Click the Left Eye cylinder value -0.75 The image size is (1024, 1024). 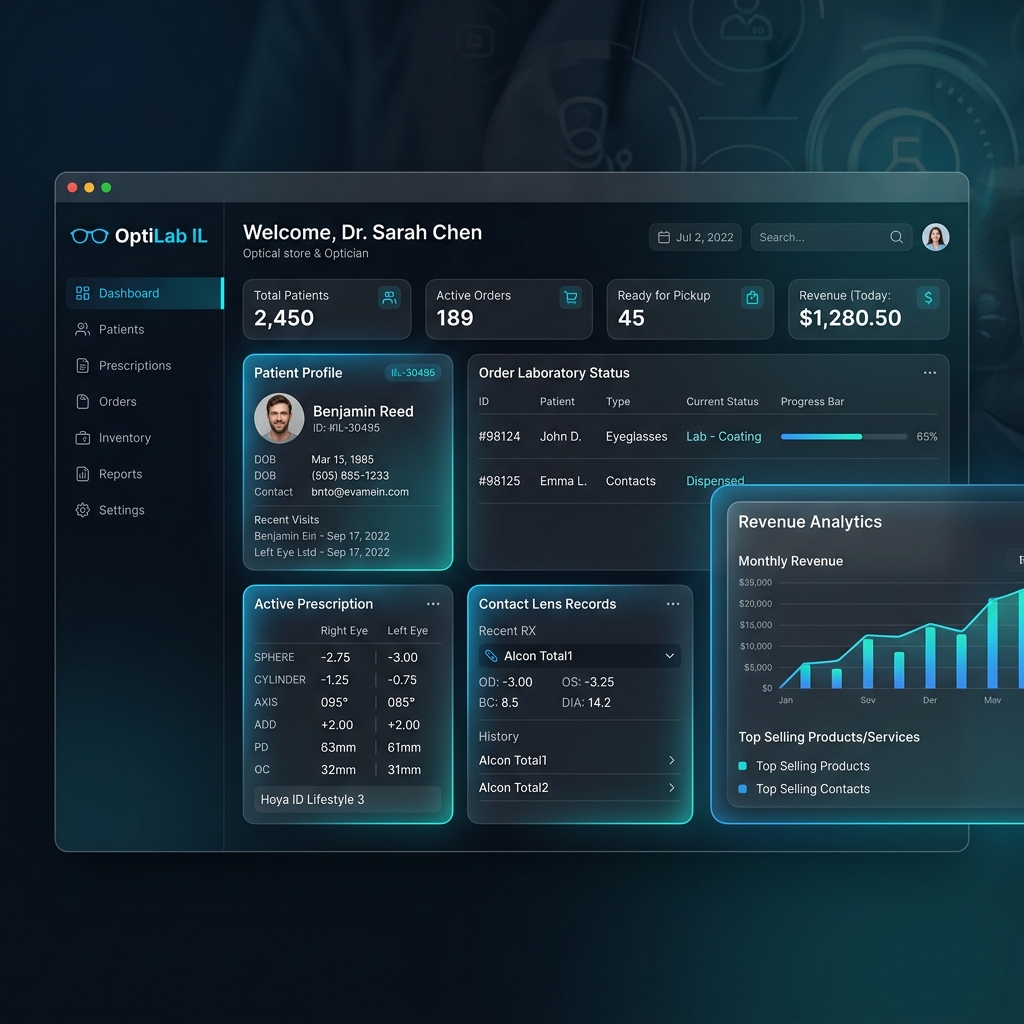[x=402, y=680]
